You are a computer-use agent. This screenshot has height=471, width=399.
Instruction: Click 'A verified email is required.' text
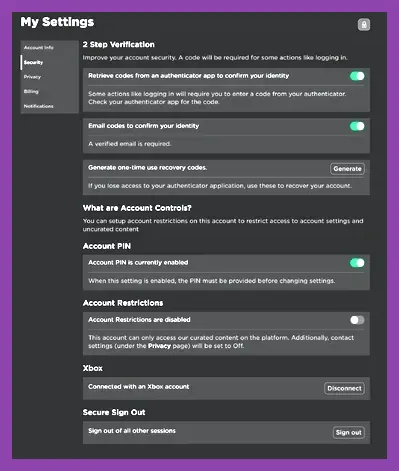tap(130, 144)
